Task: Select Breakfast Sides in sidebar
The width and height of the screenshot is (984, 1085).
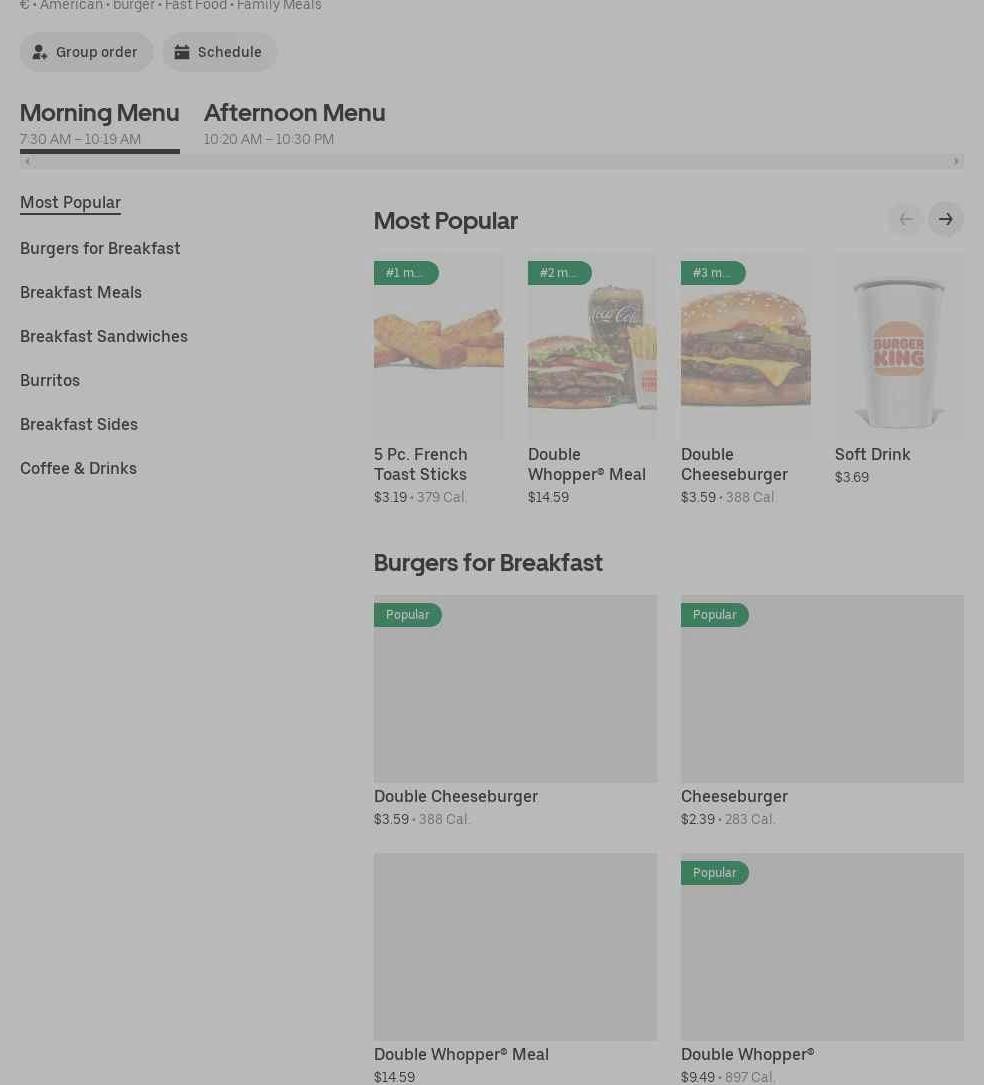Action: [79, 424]
